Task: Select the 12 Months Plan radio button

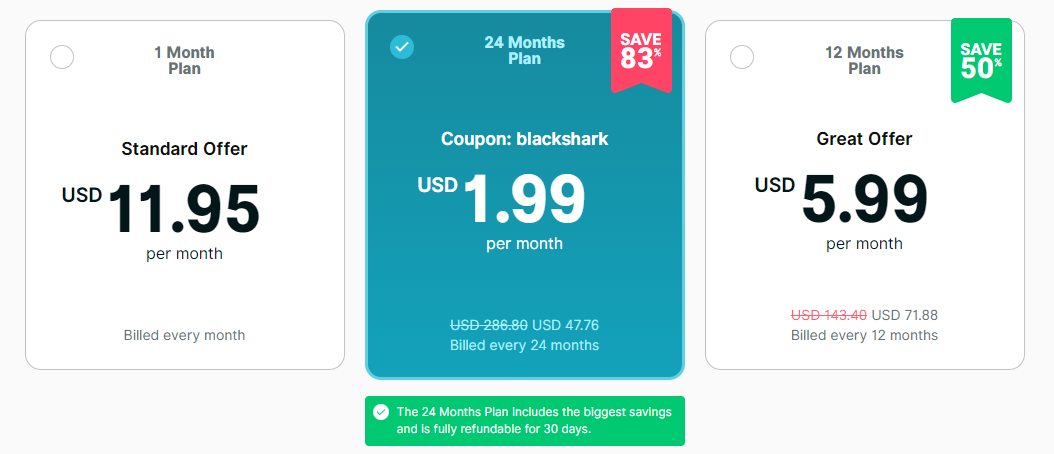Action: pos(742,57)
